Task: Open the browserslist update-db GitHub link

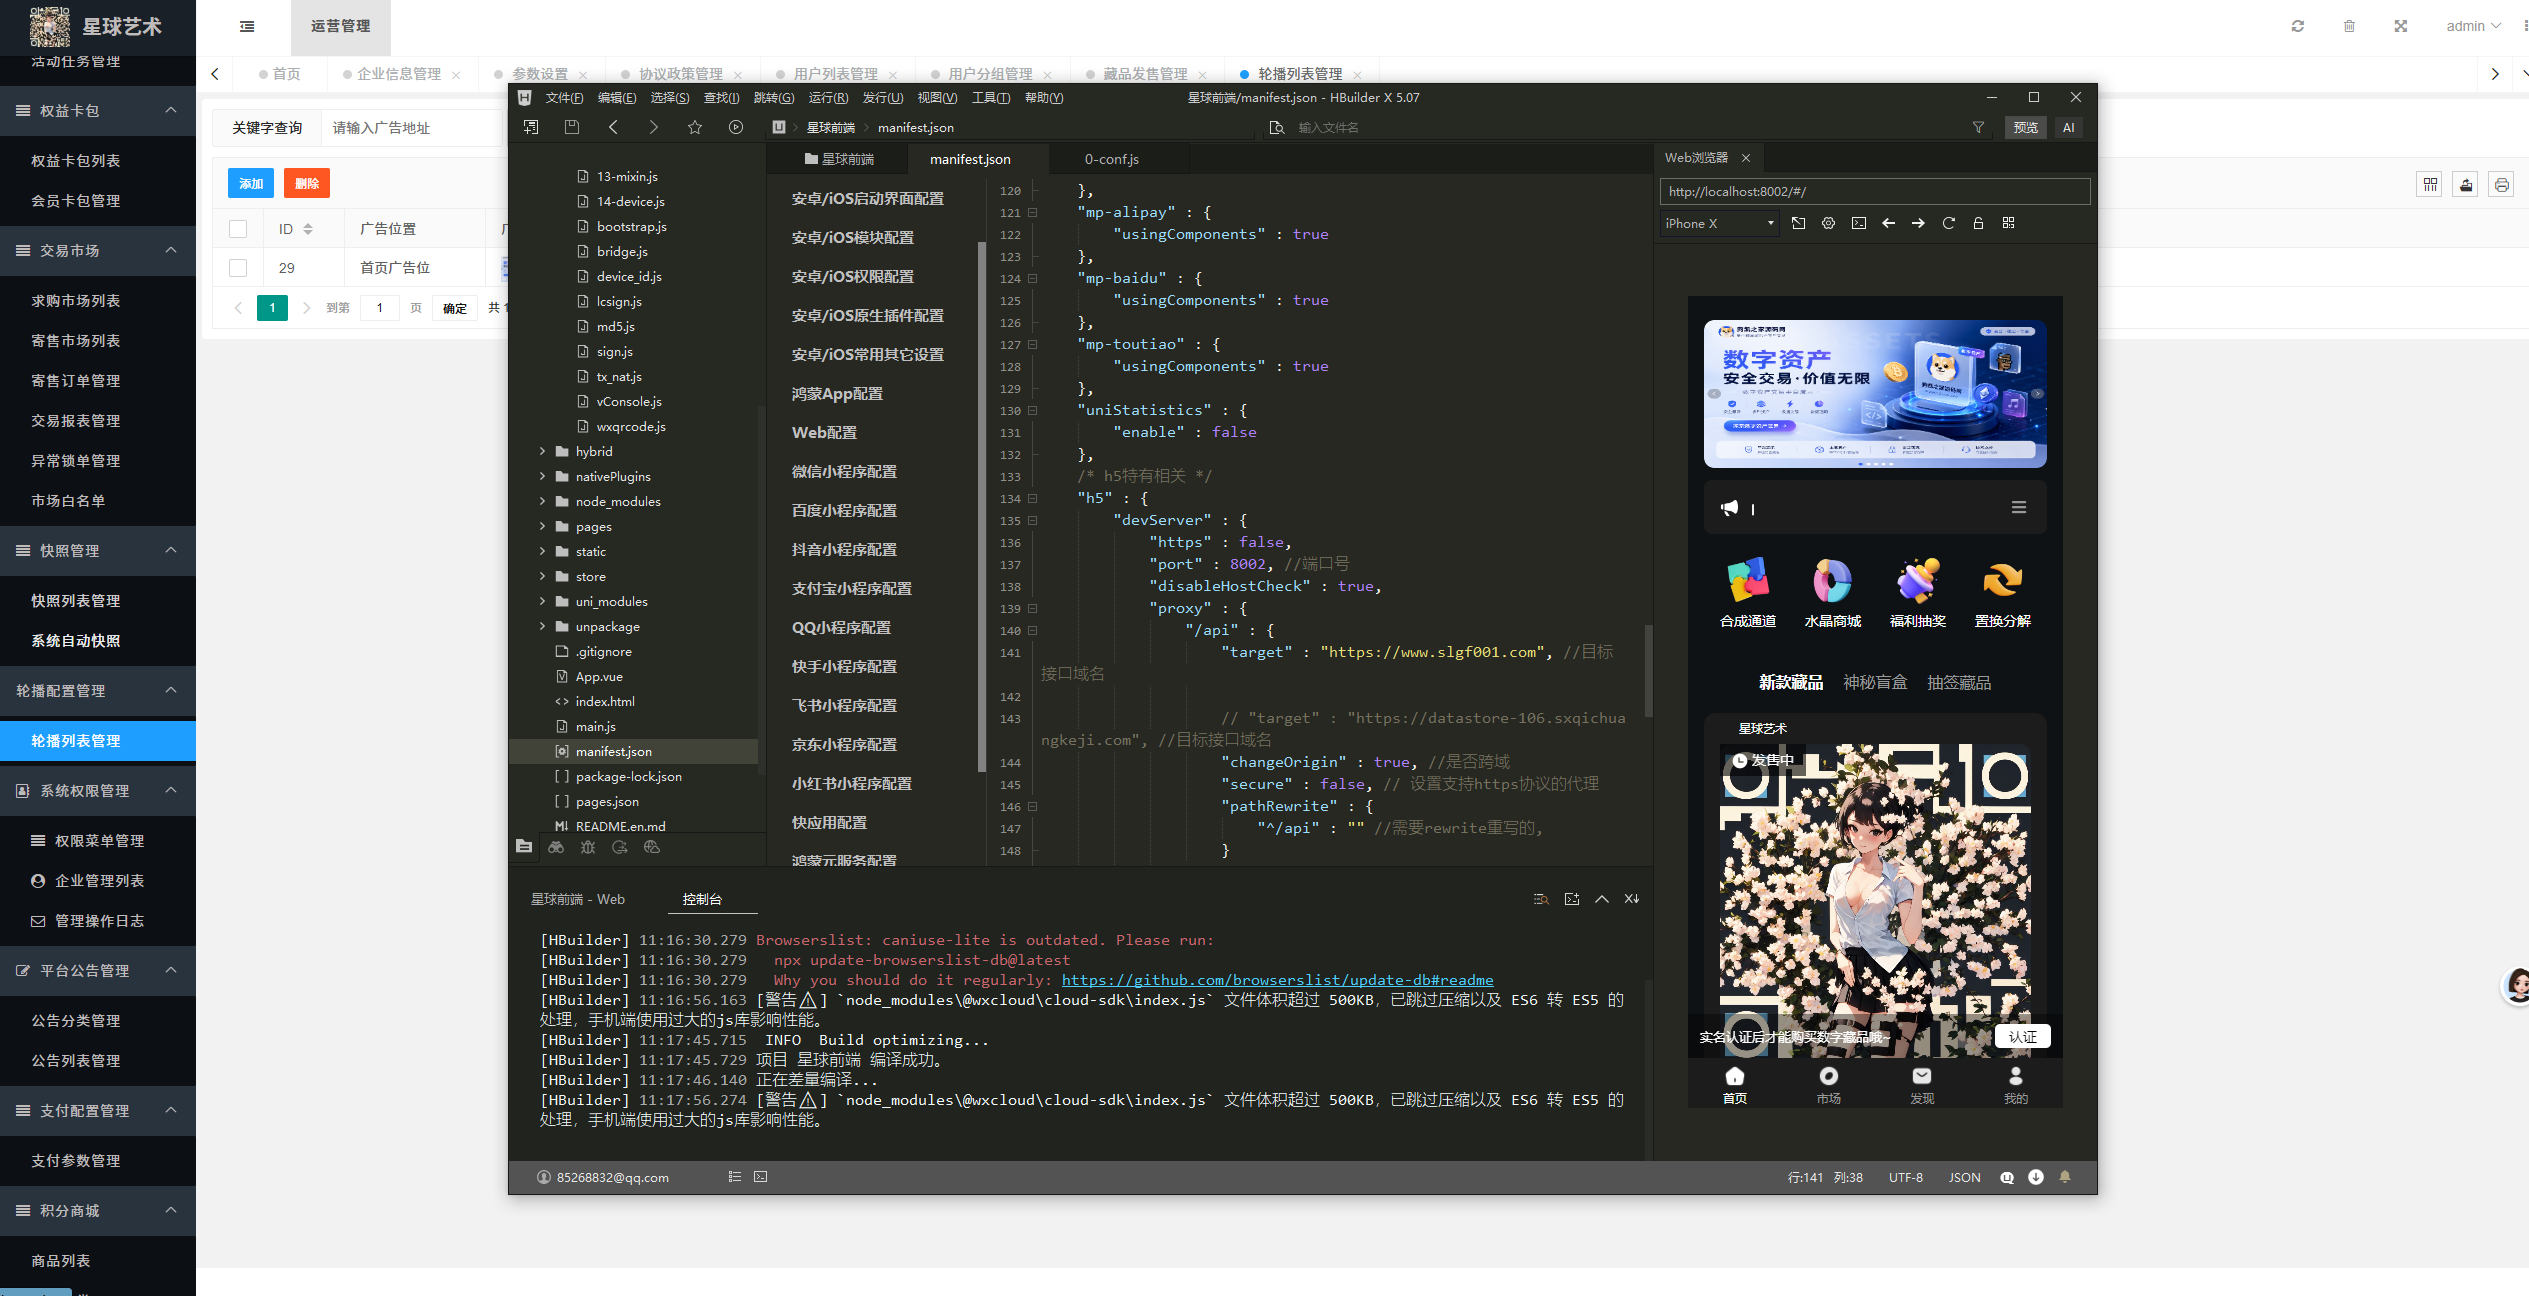Action: [1277, 980]
